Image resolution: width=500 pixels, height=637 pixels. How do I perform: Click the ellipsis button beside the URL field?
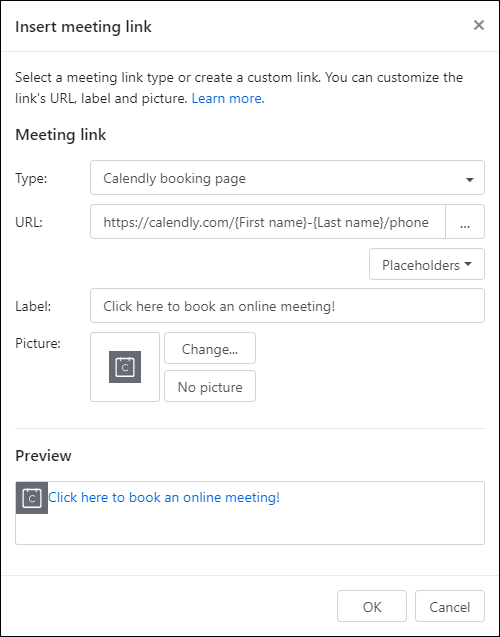[465, 222]
